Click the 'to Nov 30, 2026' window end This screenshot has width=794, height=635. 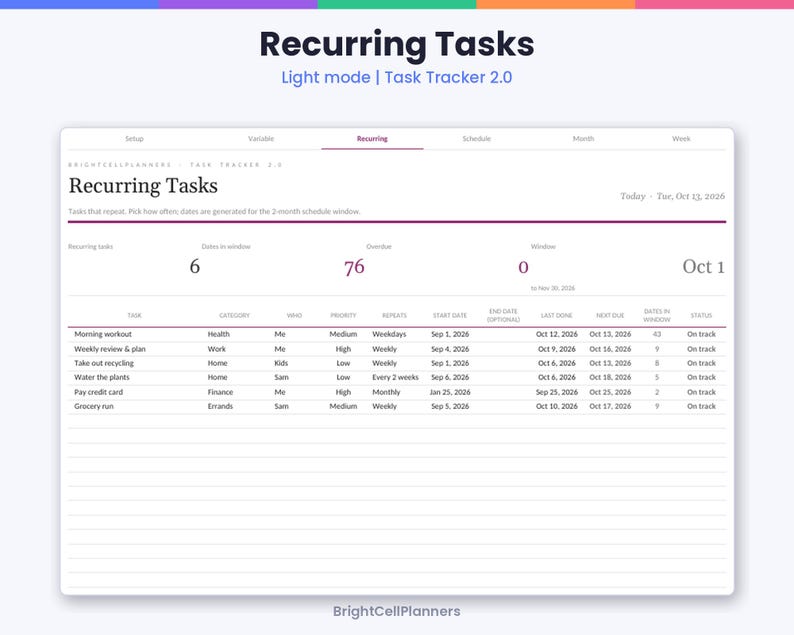click(x=552, y=288)
